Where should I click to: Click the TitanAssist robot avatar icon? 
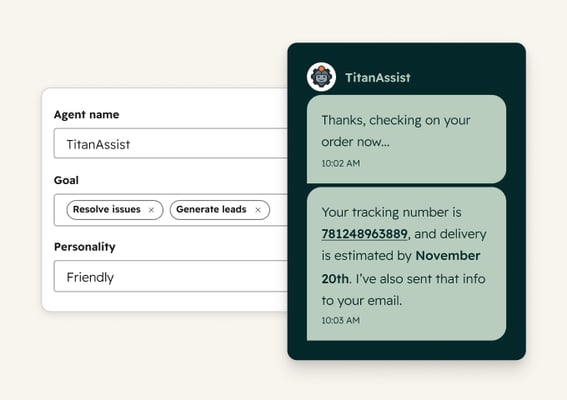321,77
